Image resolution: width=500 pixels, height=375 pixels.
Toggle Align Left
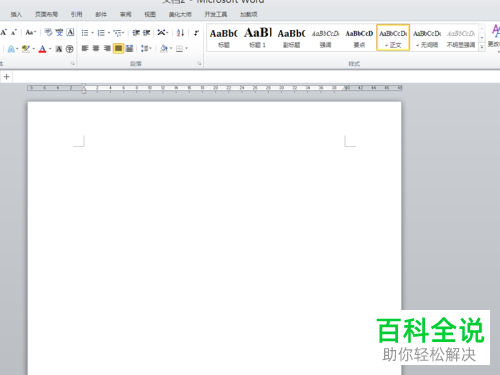85,49
